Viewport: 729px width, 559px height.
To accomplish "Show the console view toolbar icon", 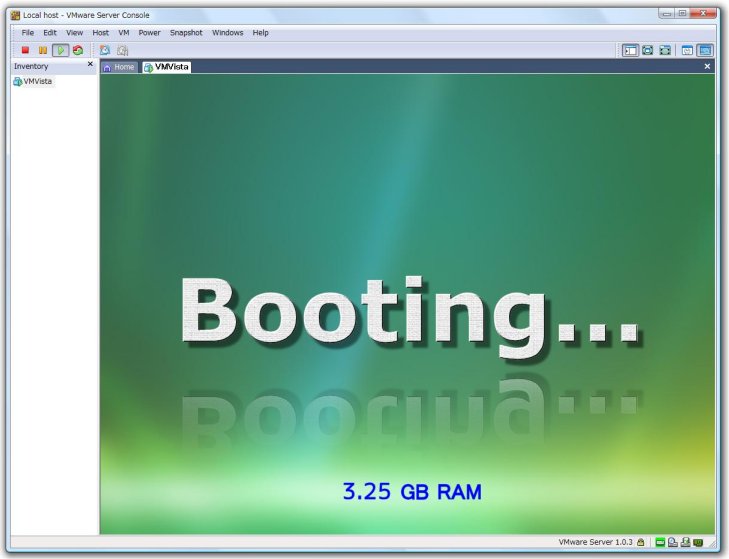I will coord(705,50).
